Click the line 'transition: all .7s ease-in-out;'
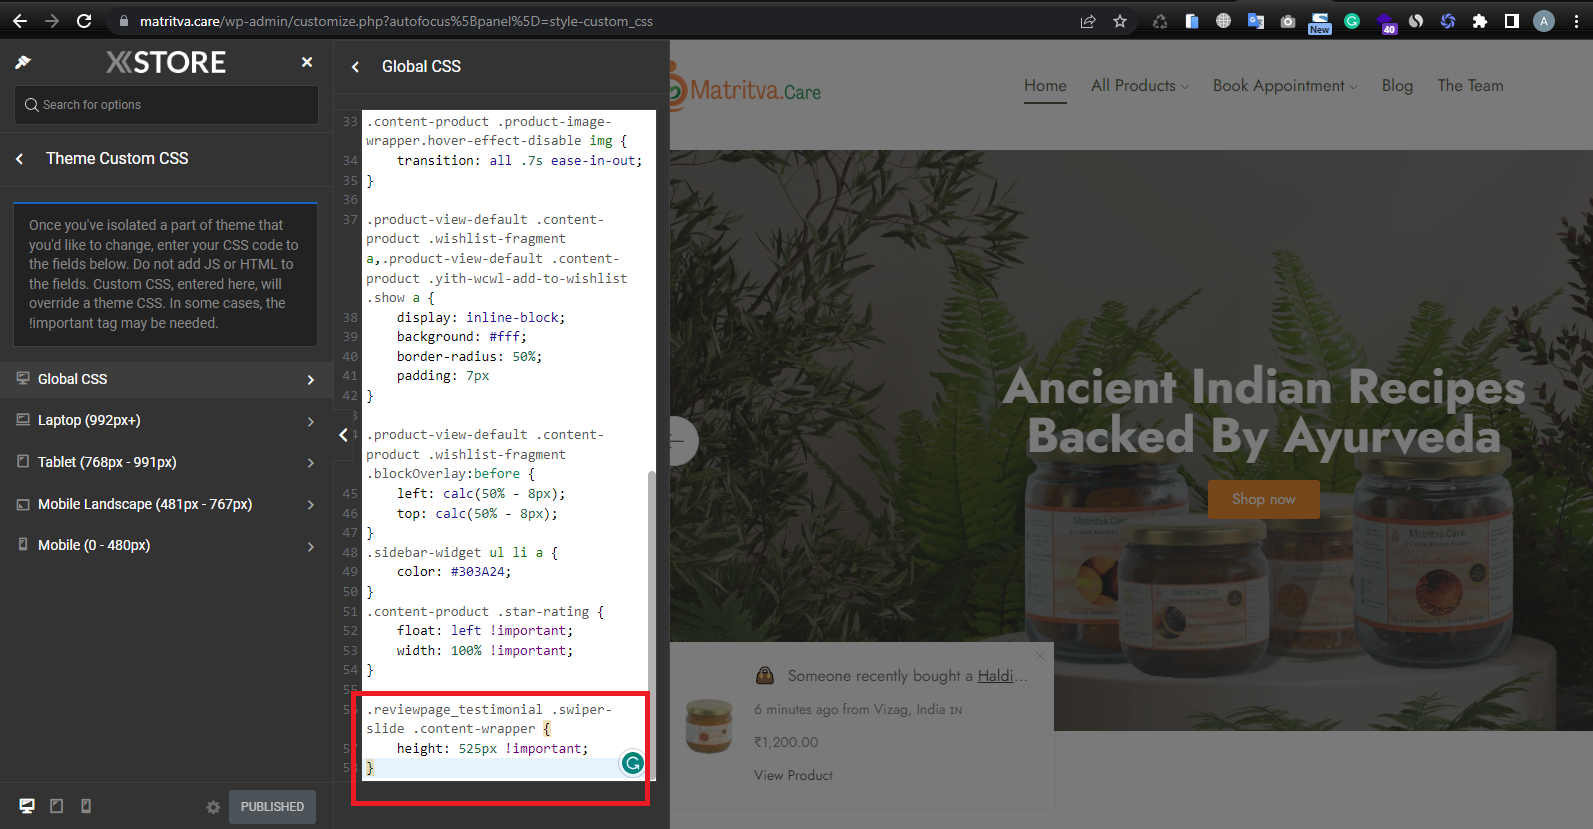The image size is (1593, 829). pos(519,160)
